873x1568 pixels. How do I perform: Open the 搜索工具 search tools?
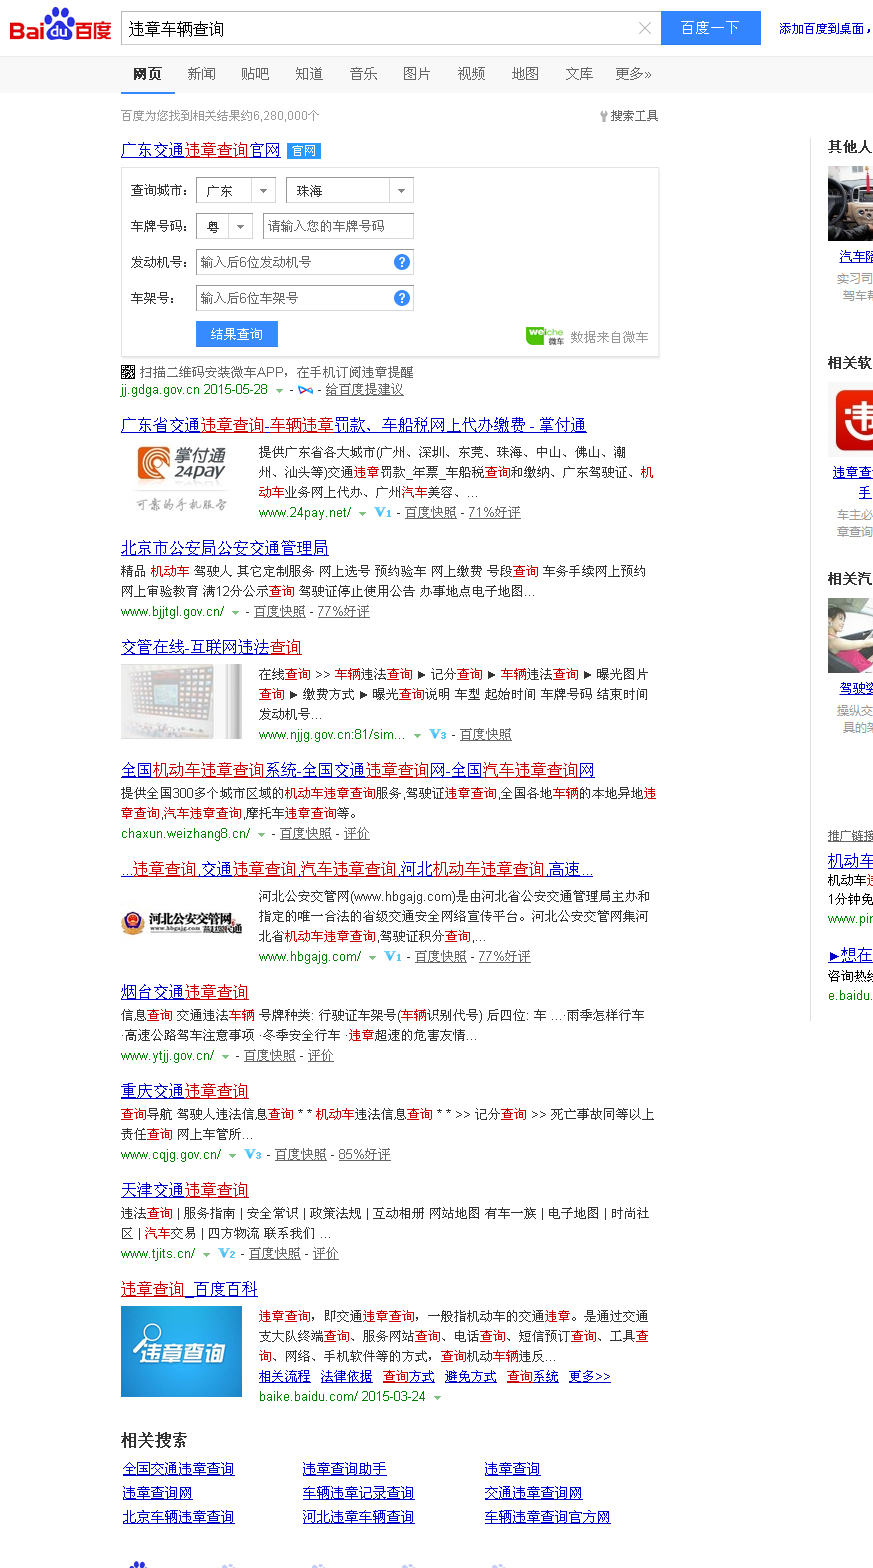(x=629, y=116)
